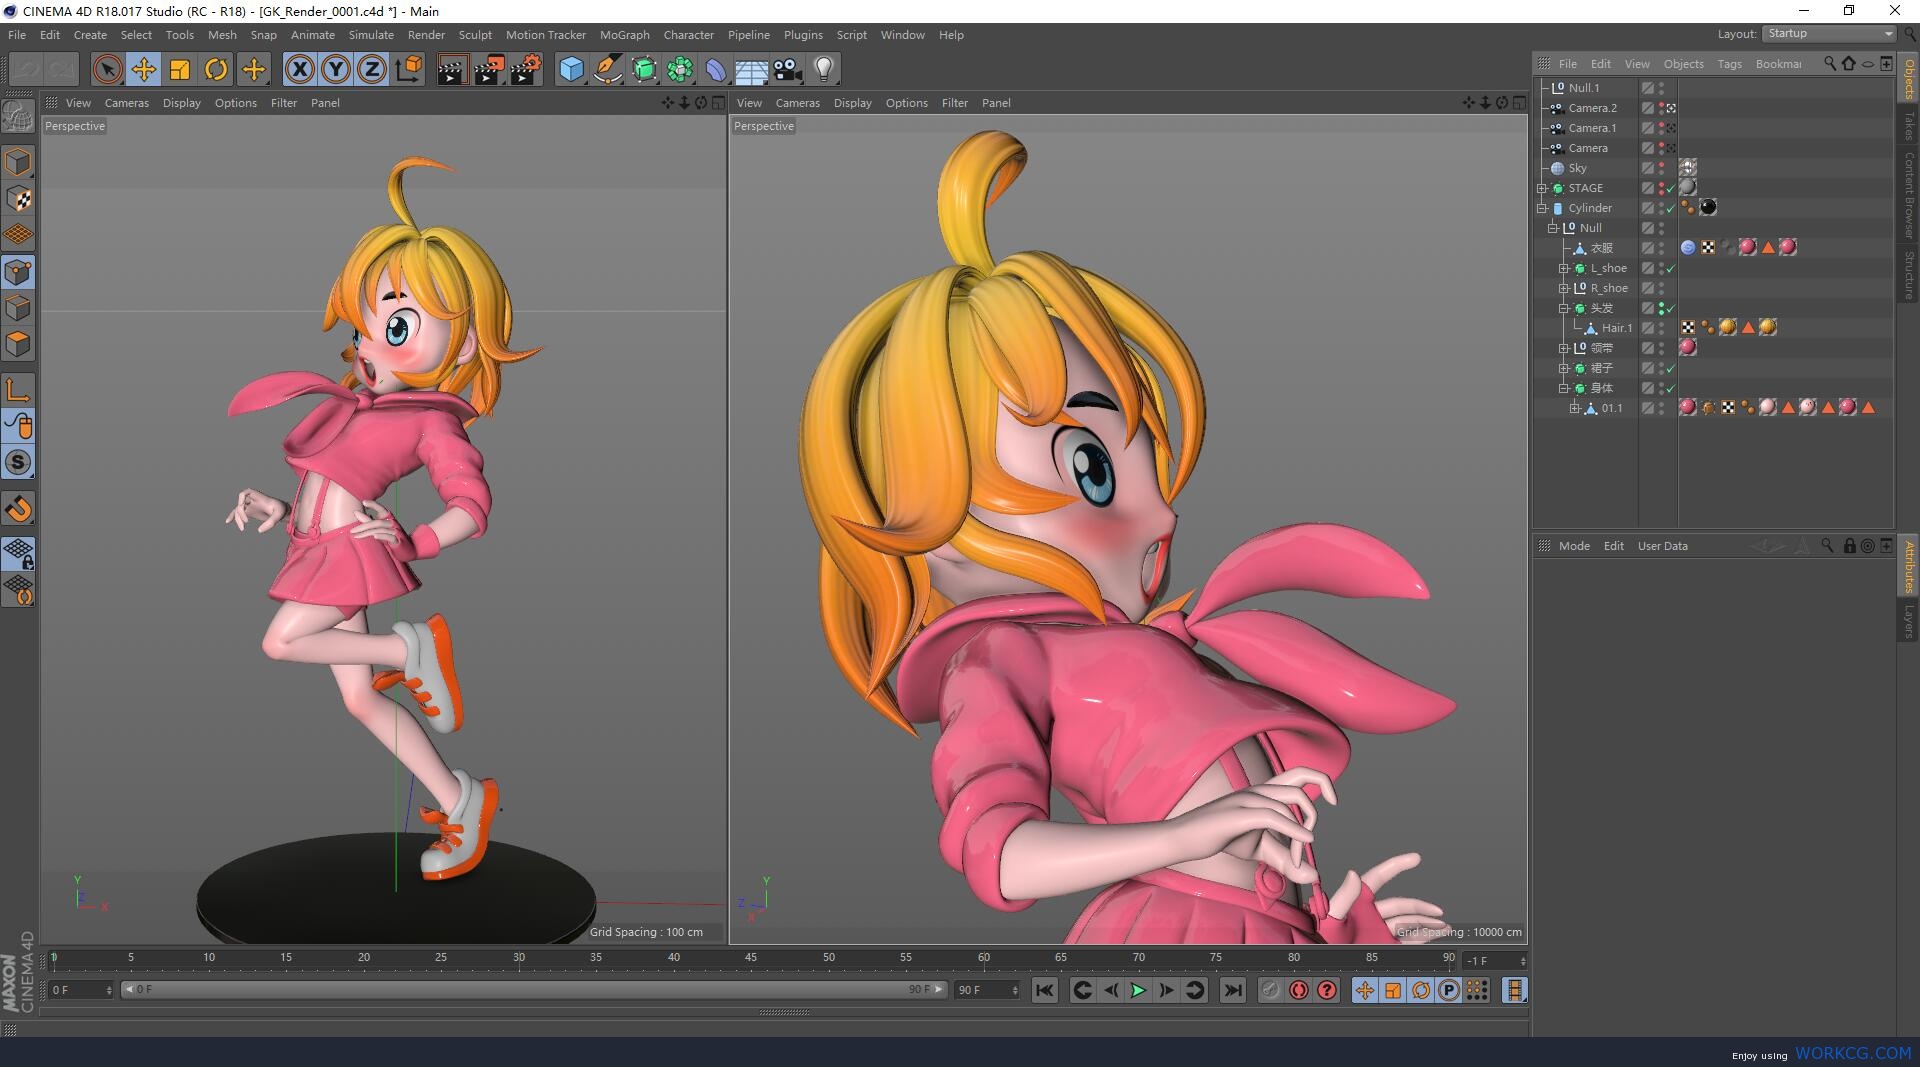Go to start of animation

click(x=1044, y=990)
